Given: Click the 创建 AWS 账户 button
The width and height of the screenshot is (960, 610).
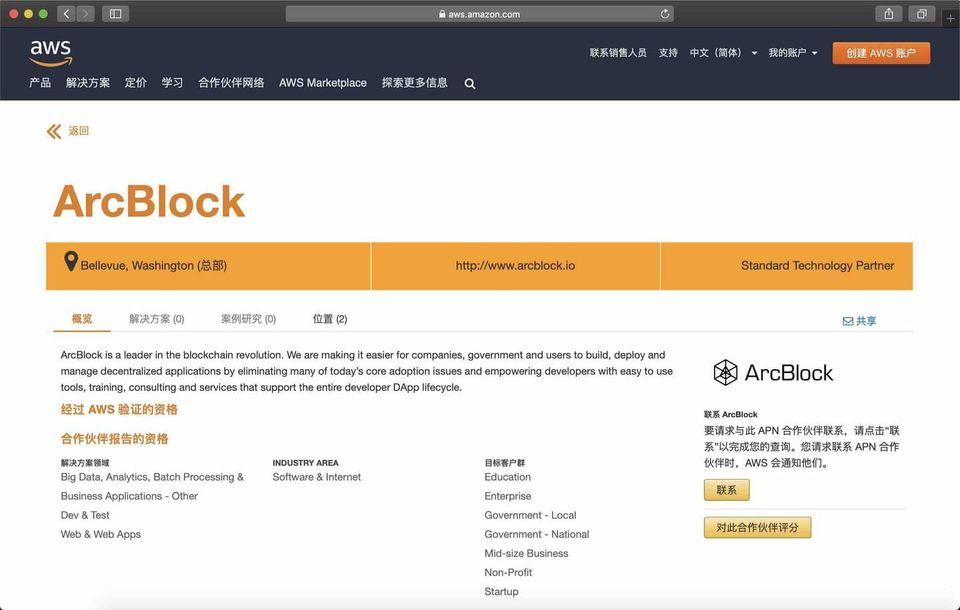Looking at the screenshot, I should pos(881,53).
